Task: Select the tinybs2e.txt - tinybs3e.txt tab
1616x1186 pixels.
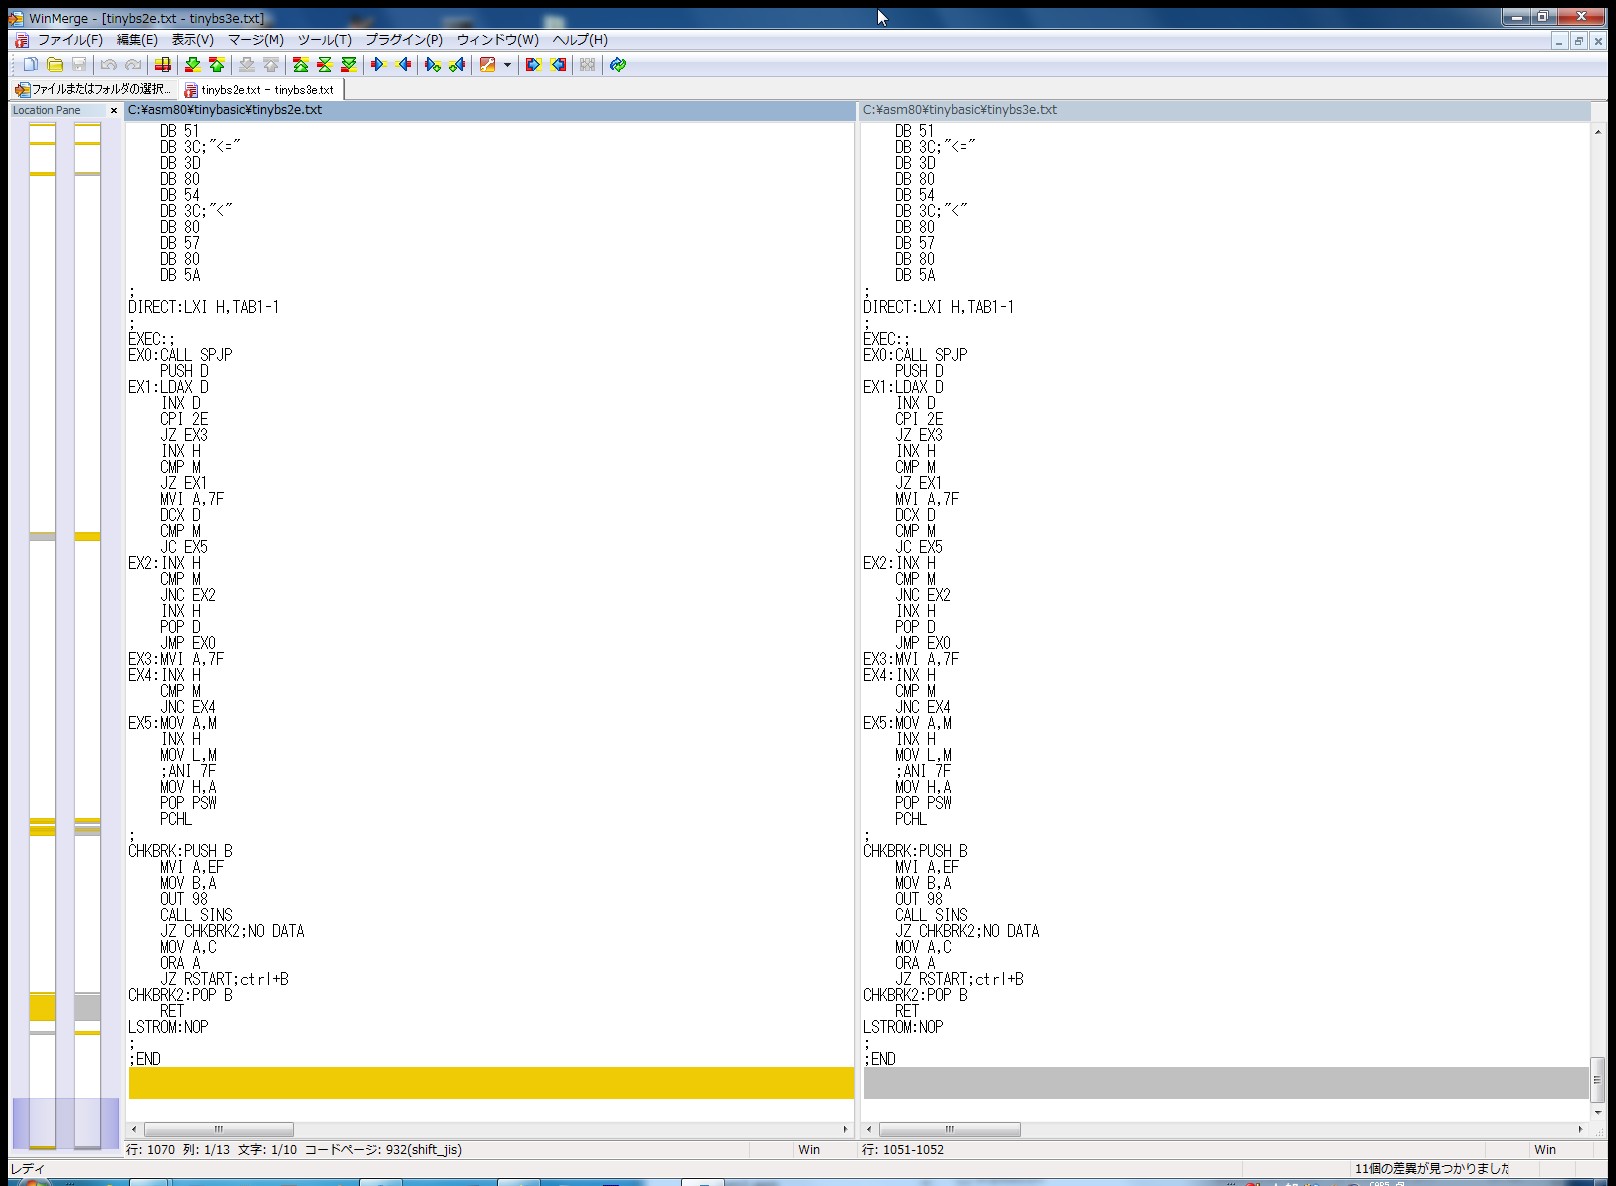Action: click(260, 89)
